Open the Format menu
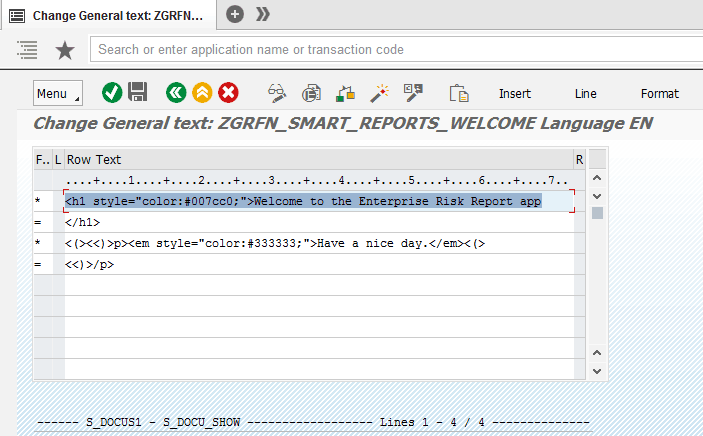 click(x=659, y=93)
